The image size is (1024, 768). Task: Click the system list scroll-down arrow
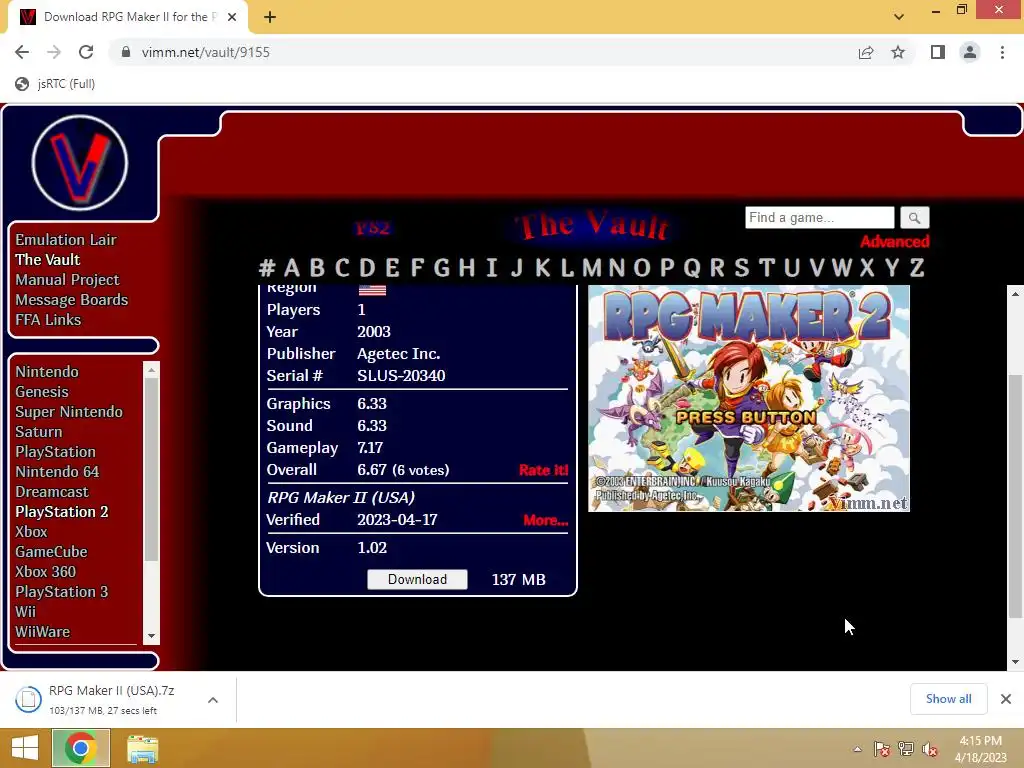pyautogui.click(x=152, y=636)
